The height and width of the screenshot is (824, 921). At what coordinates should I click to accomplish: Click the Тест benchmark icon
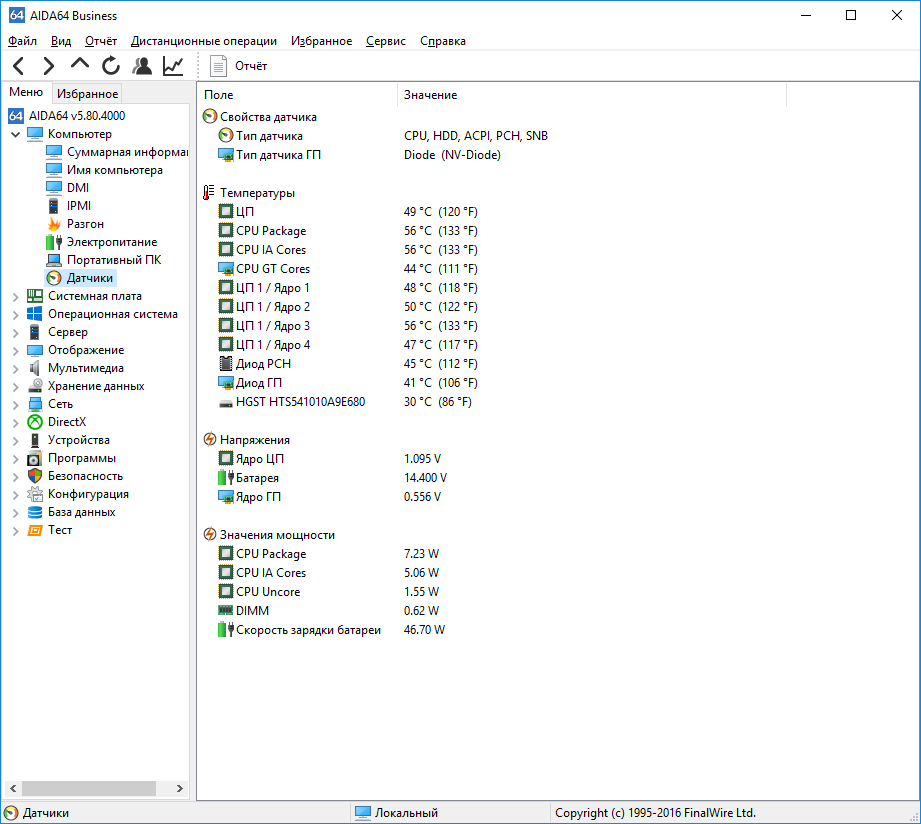coord(35,530)
